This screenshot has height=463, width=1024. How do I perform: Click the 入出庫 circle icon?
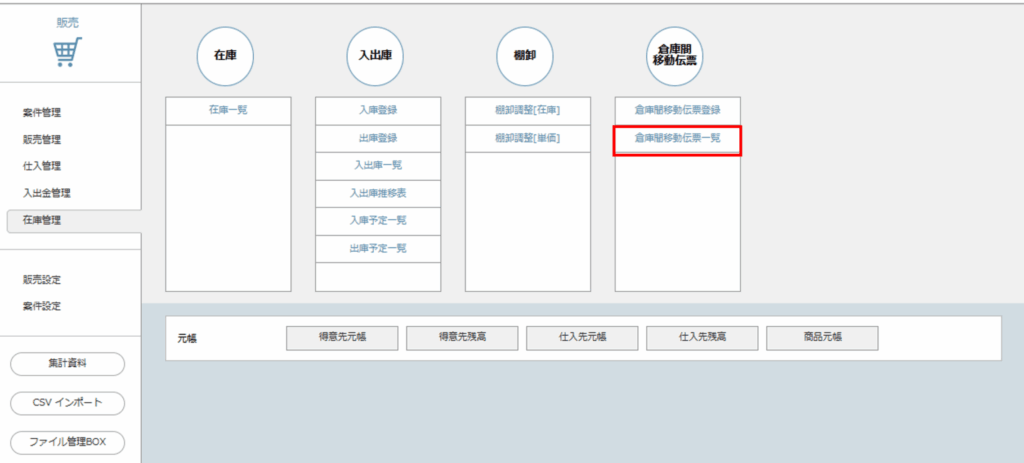375,55
